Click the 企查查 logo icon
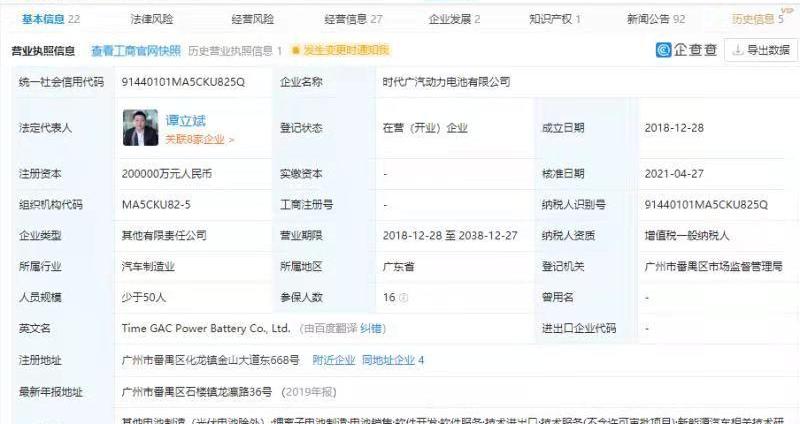Screen dimensions: 800x424 [663, 50]
